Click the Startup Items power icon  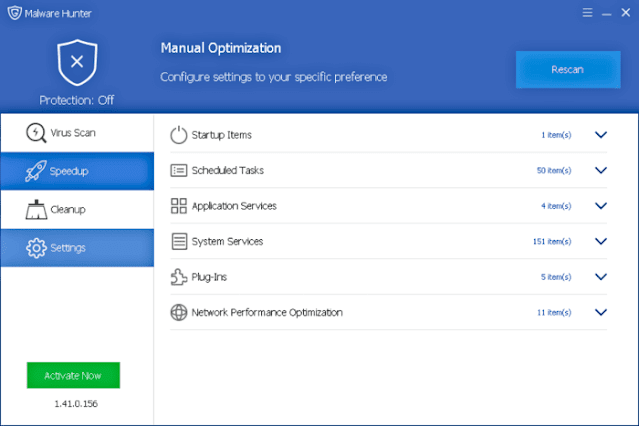pyautogui.click(x=178, y=135)
